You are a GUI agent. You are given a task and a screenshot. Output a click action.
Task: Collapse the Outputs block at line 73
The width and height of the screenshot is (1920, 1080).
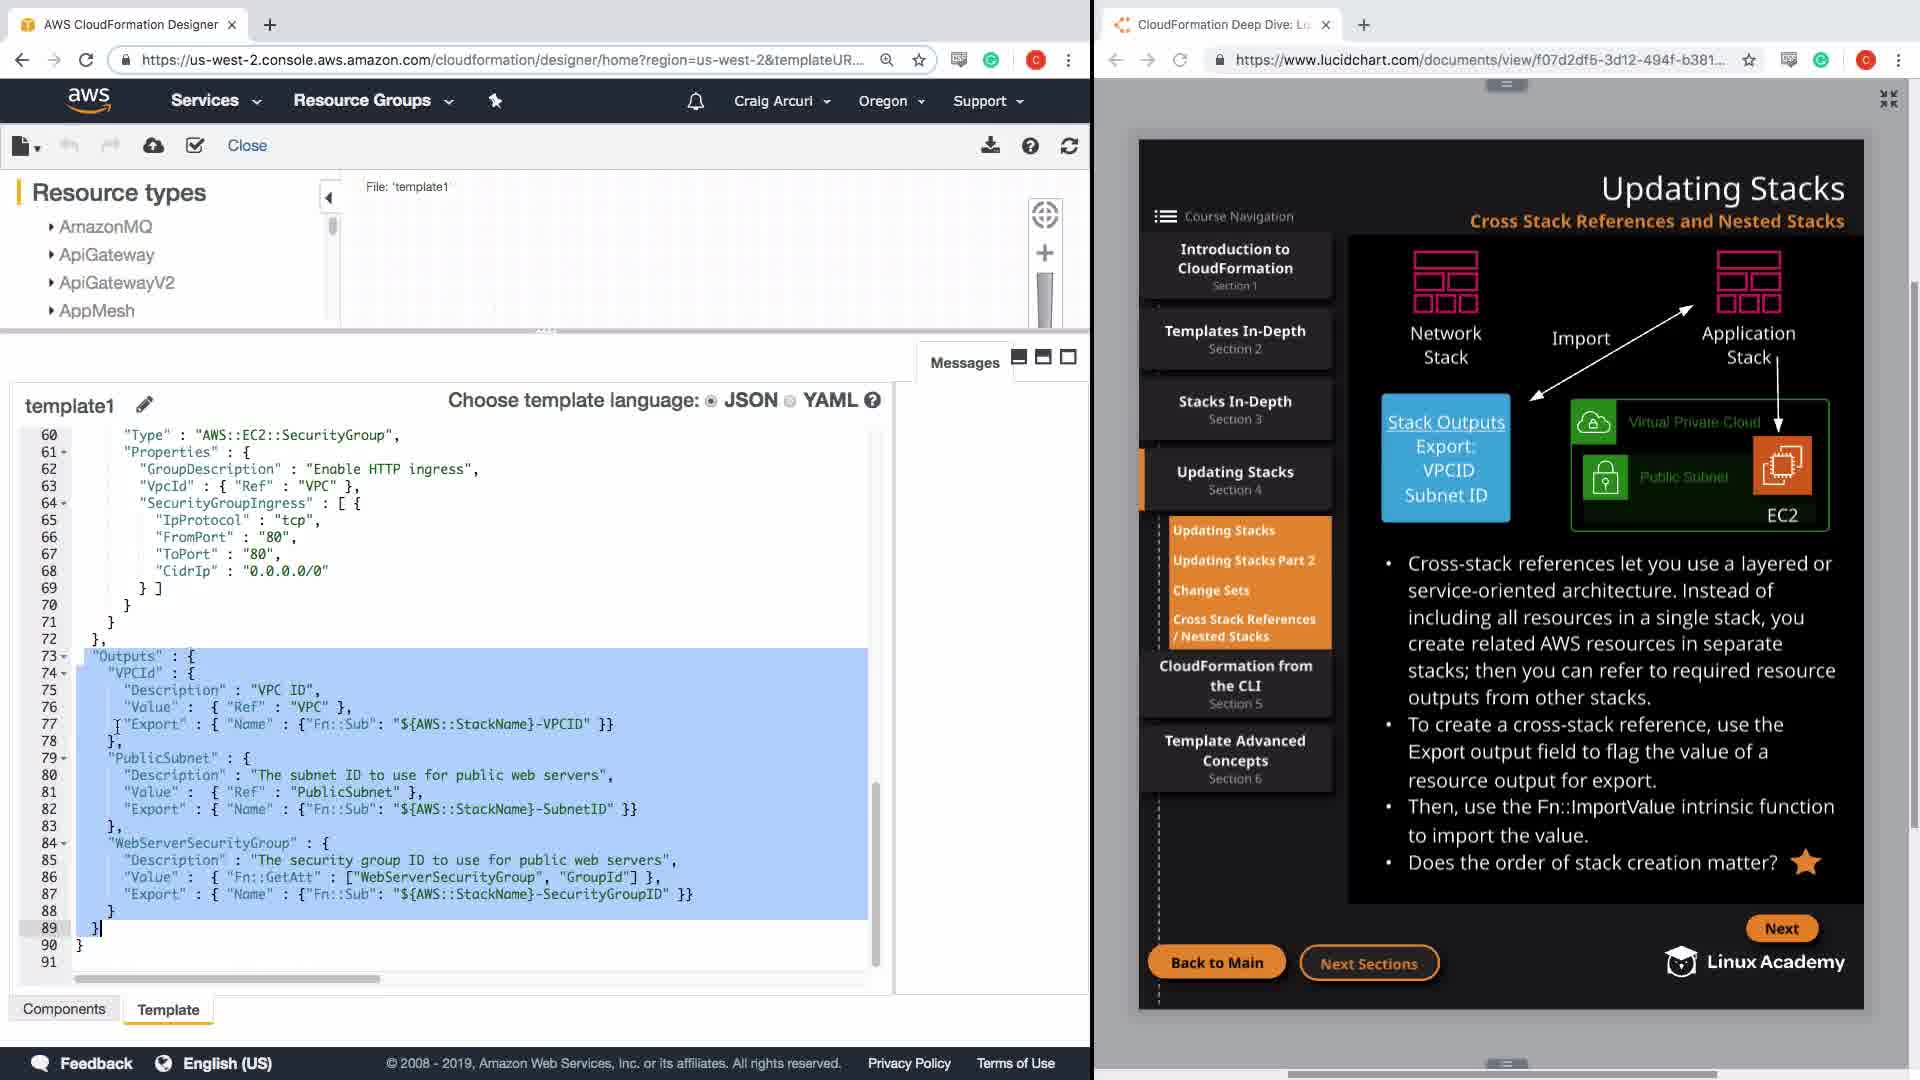pyautogui.click(x=64, y=657)
